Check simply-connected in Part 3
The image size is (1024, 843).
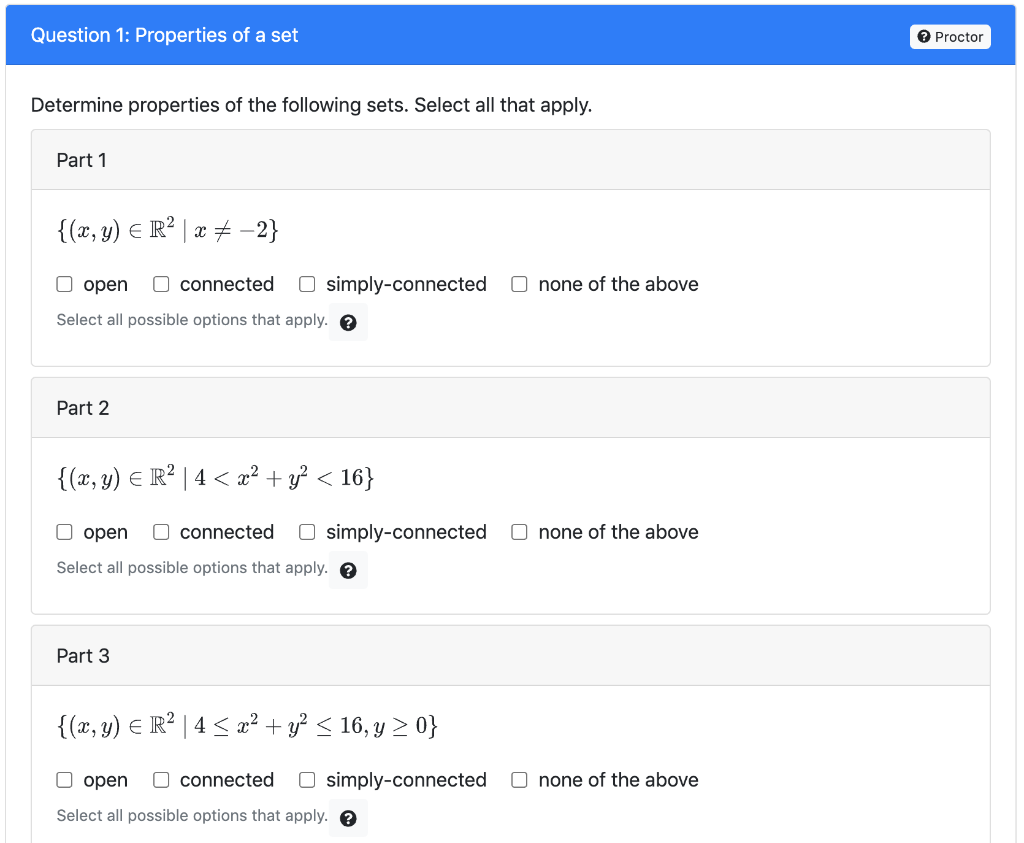(x=307, y=780)
